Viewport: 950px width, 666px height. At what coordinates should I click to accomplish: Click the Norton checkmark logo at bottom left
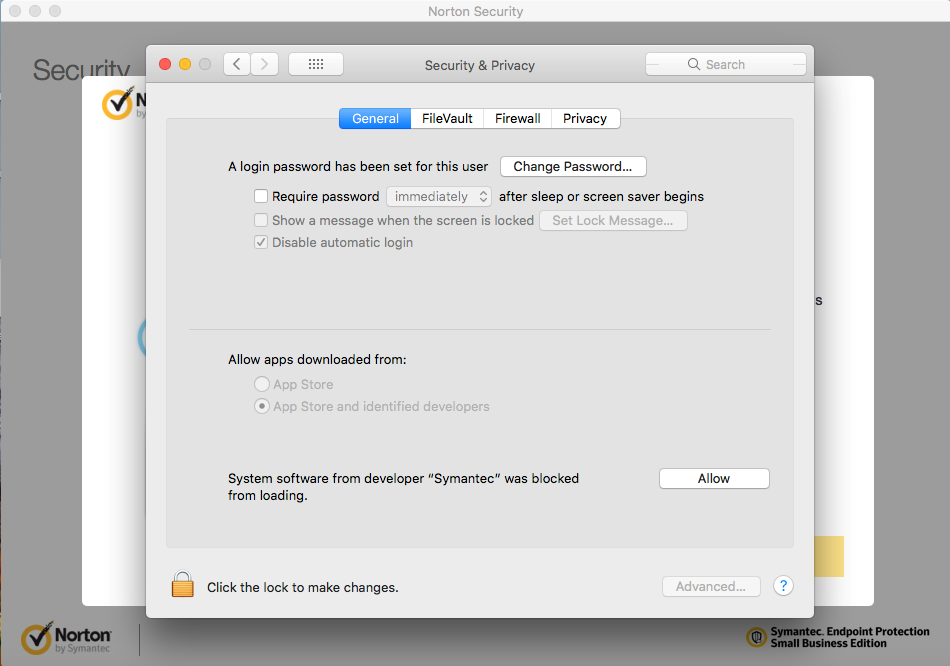click(37, 638)
